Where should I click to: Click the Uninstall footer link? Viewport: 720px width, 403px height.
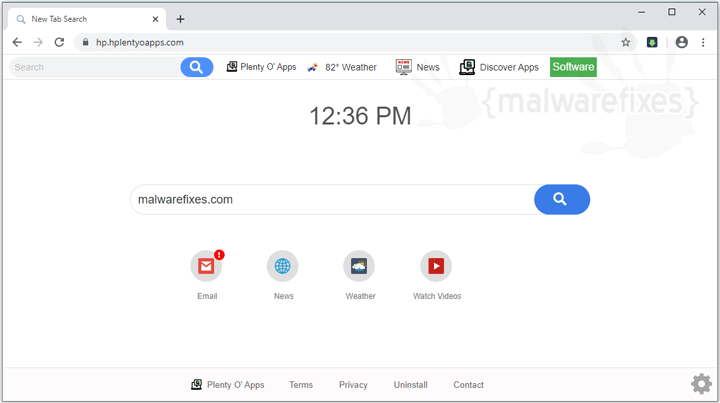tap(411, 385)
